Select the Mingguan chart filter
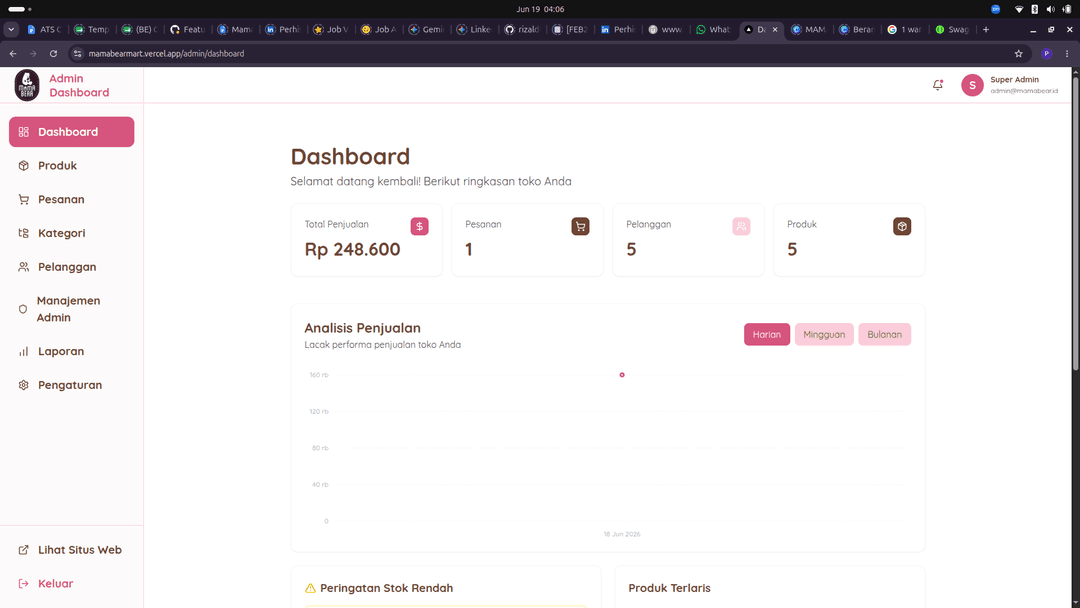Screen dimensions: 1080x608 click(824, 335)
